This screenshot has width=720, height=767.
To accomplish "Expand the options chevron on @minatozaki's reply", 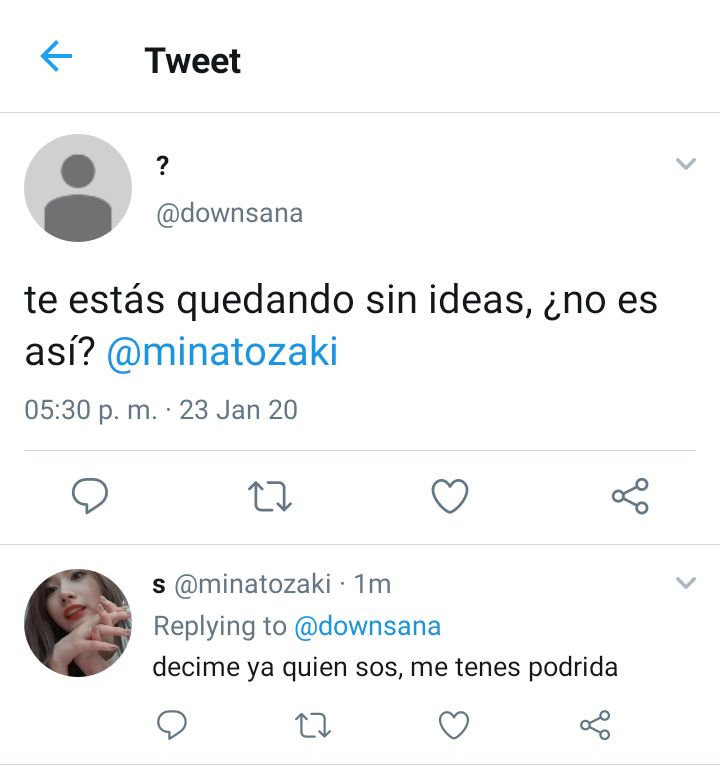I will pyautogui.click(x=686, y=583).
